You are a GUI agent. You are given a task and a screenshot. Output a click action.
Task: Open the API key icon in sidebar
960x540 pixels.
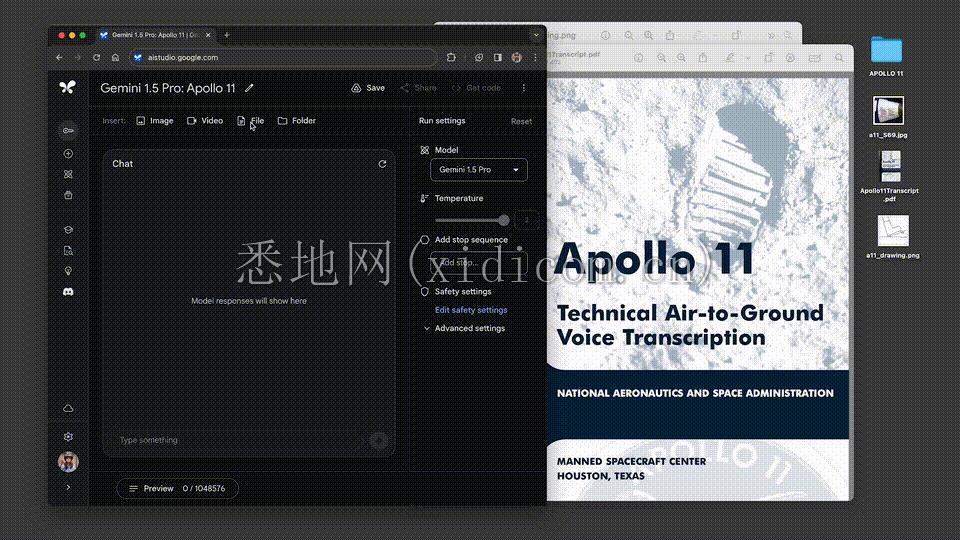pos(68,130)
